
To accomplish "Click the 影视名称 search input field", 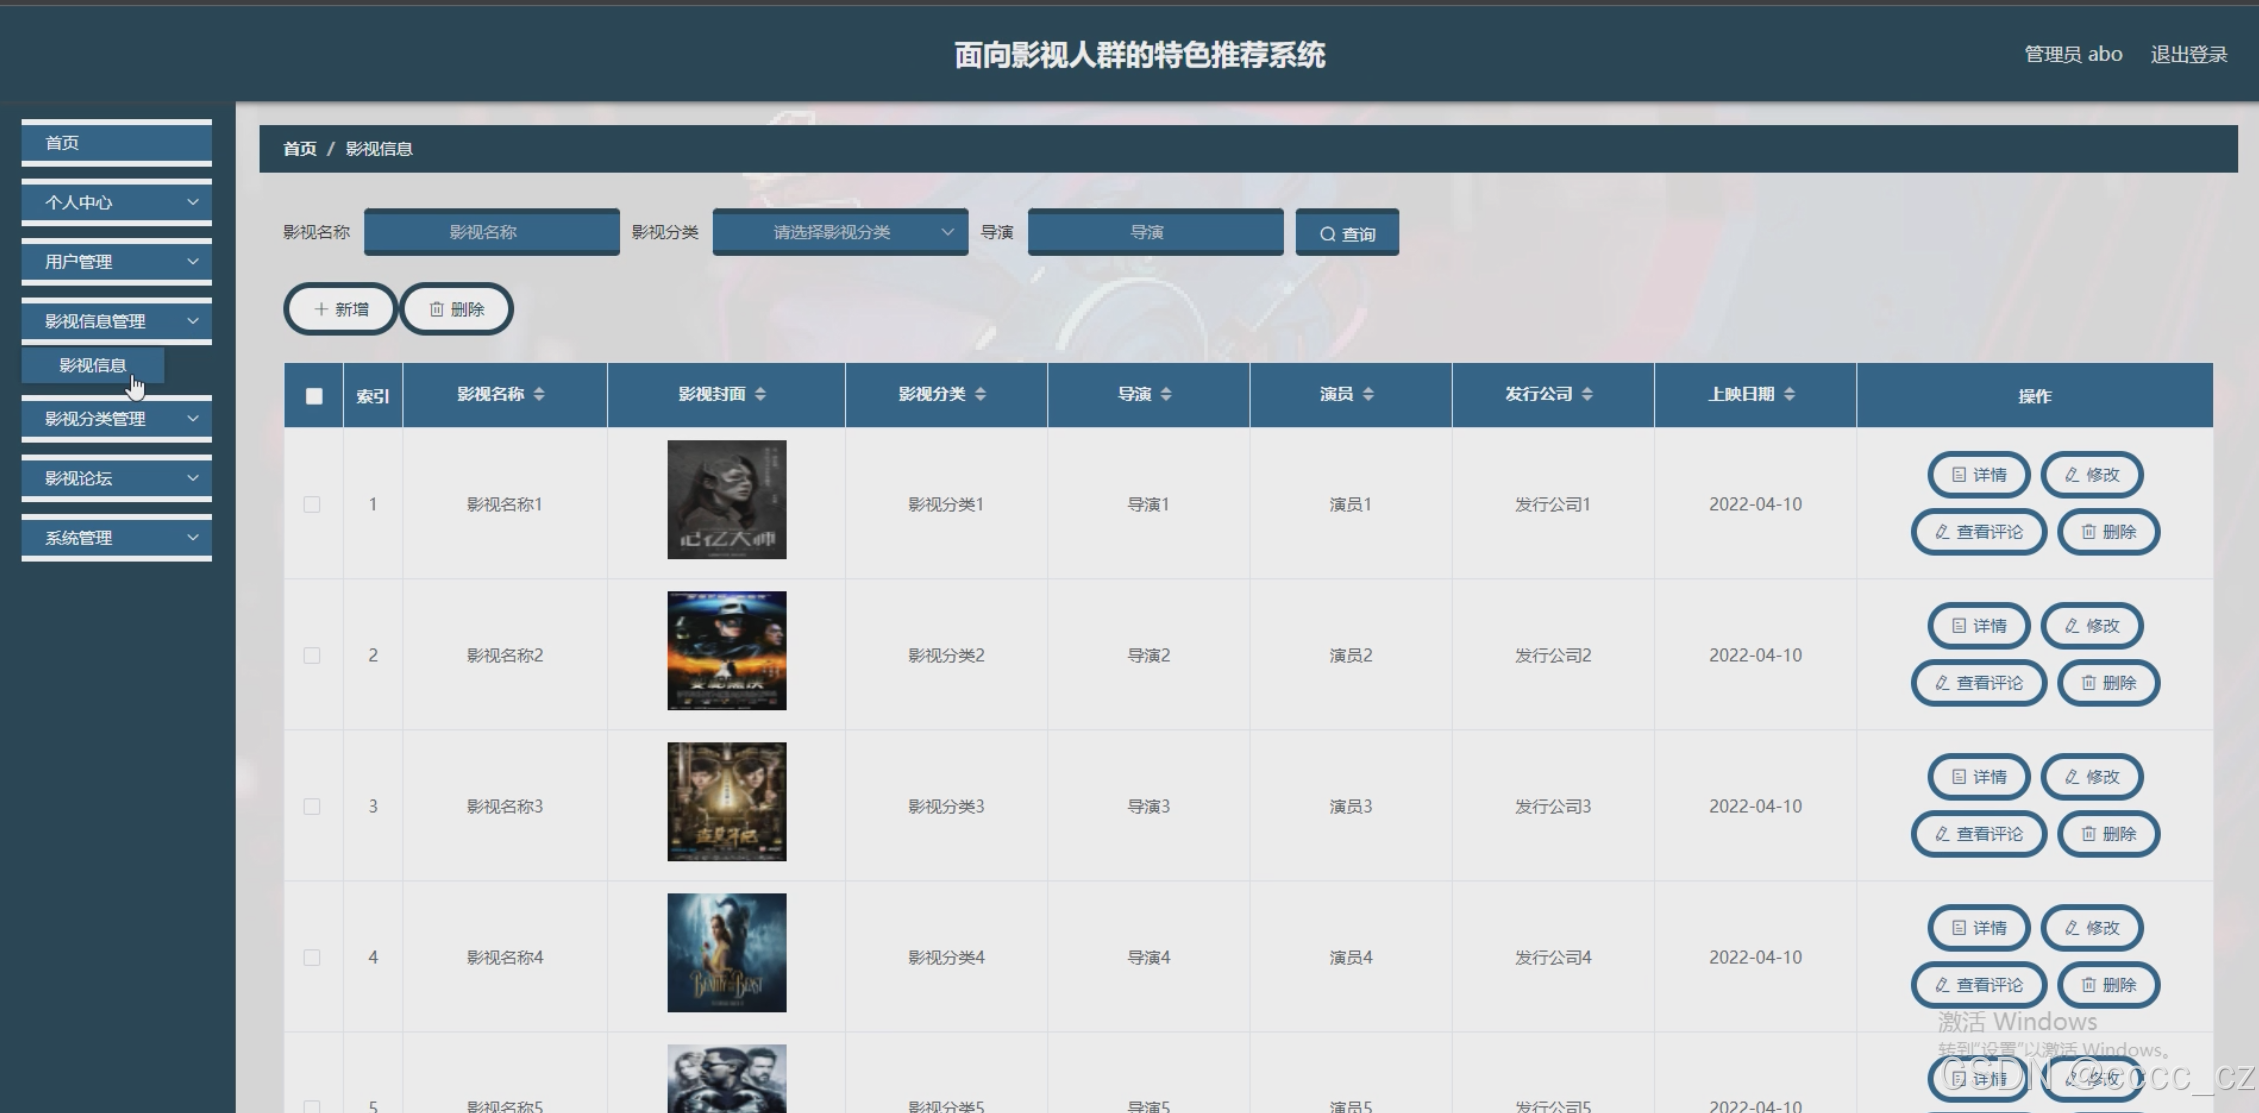I will point(491,232).
